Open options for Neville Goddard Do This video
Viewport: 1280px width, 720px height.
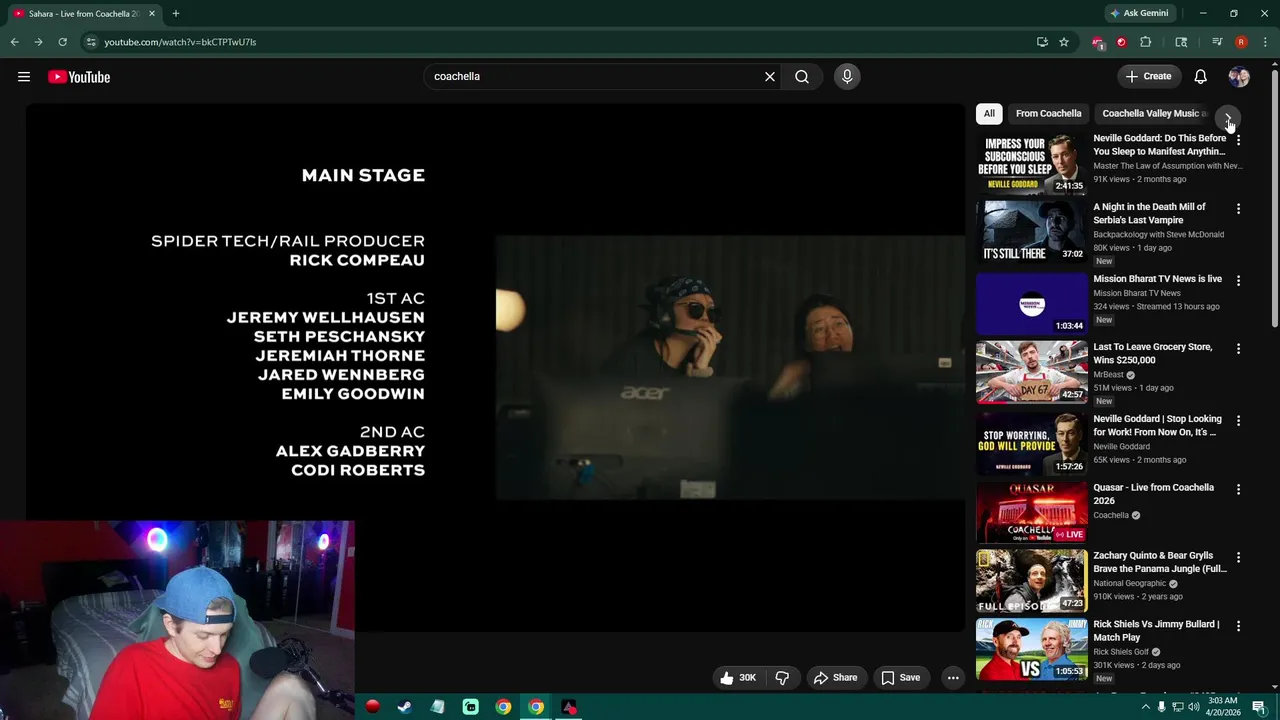pyautogui.click(x=1238, y=141)
